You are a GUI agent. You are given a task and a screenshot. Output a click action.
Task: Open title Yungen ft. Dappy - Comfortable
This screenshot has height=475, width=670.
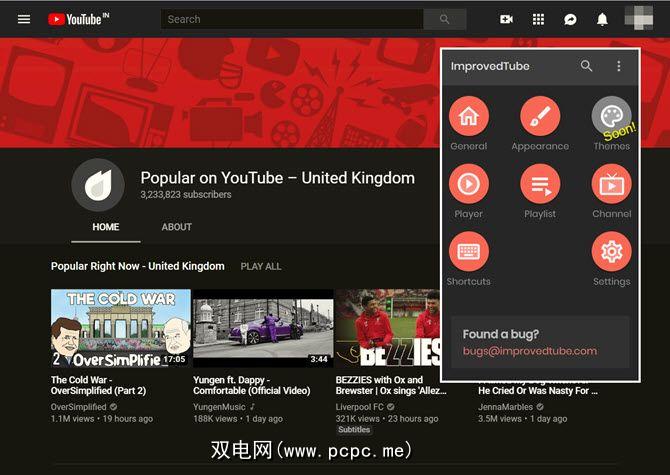coord(252,385)
